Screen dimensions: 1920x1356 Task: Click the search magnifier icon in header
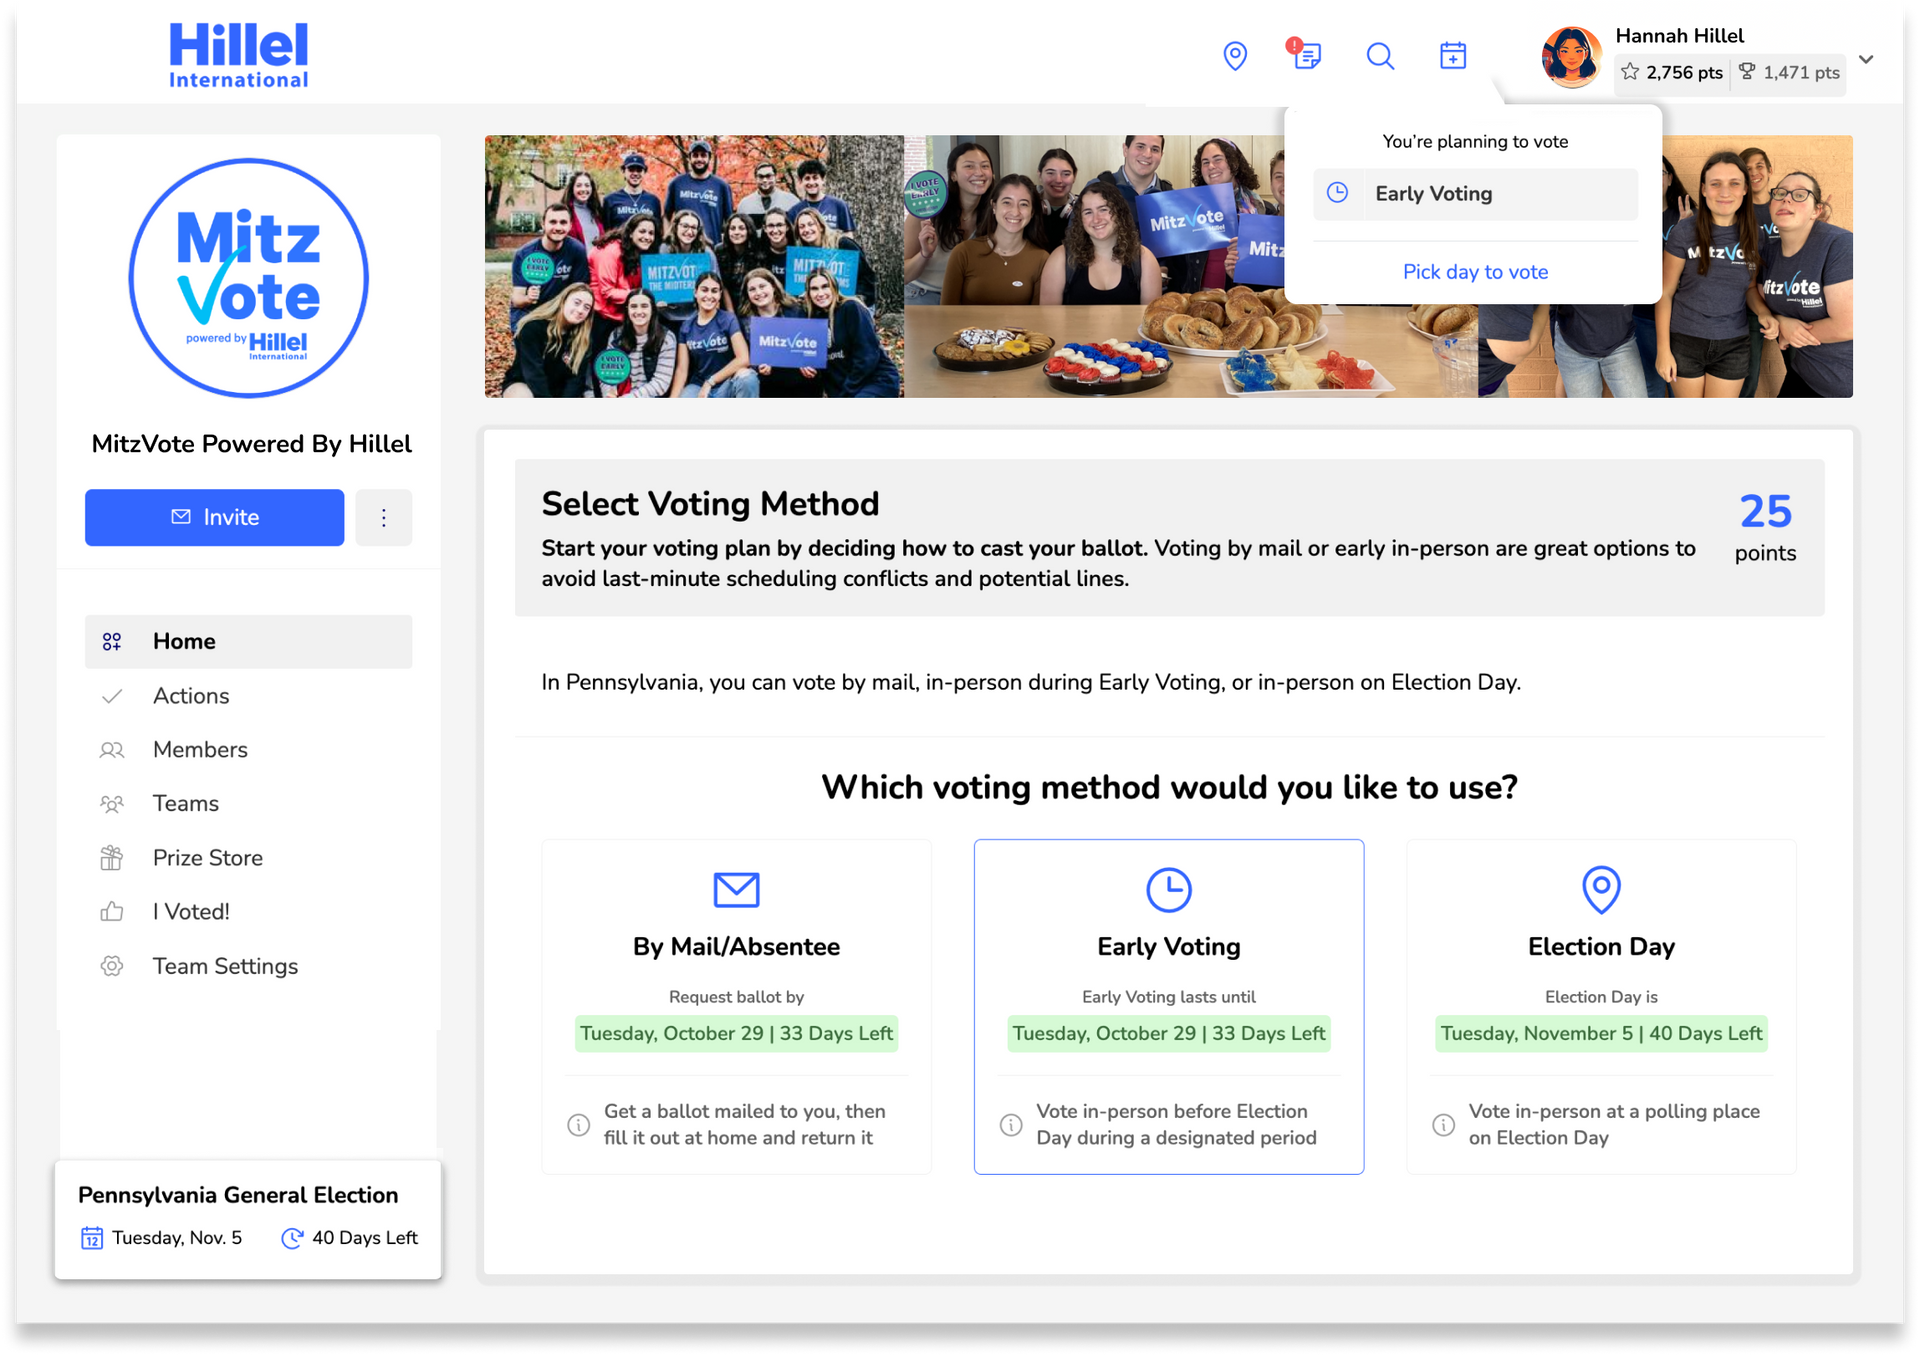click(1380, 56)
